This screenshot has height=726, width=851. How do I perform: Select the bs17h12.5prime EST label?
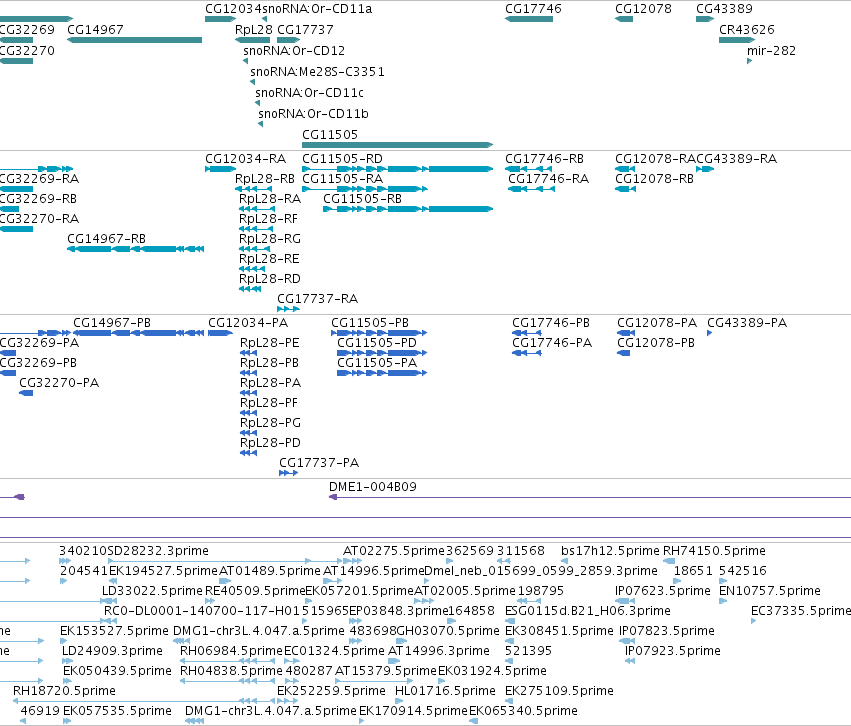point(611,551)
